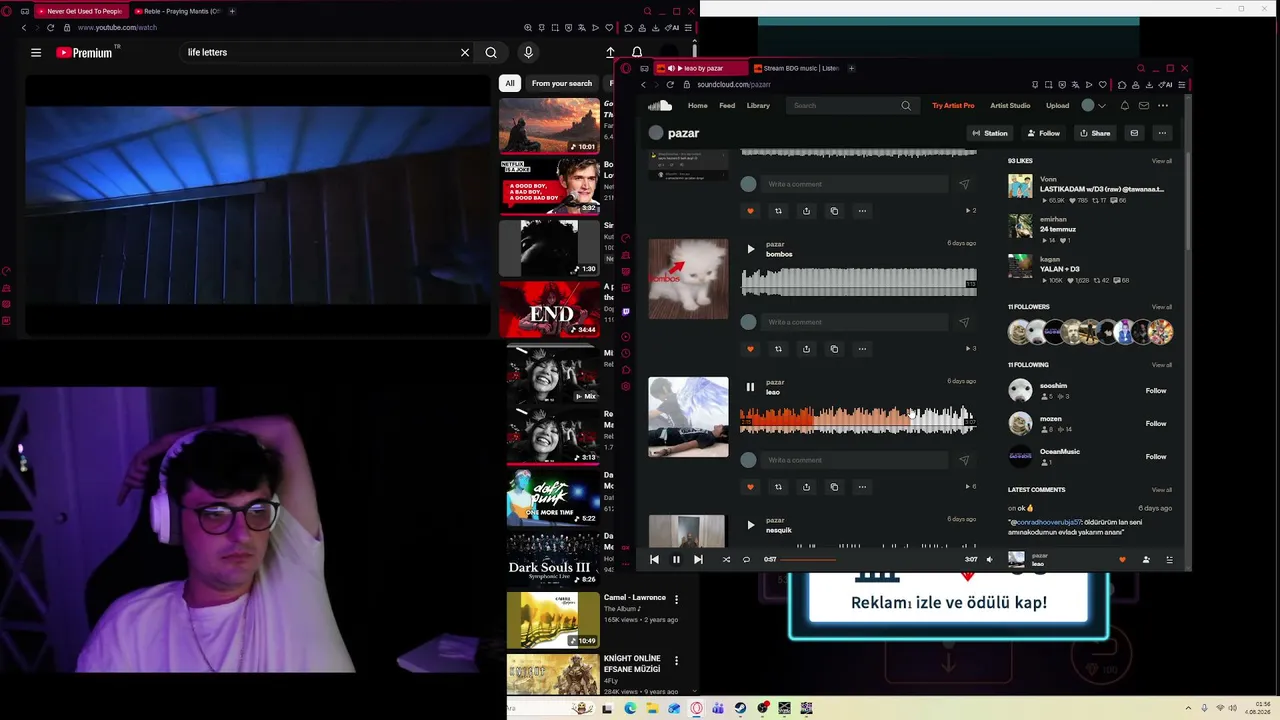Viewport: 1280px width, 720px height.
Task: Toggle like on the bombos track
Action: click(x=750, y=349)
